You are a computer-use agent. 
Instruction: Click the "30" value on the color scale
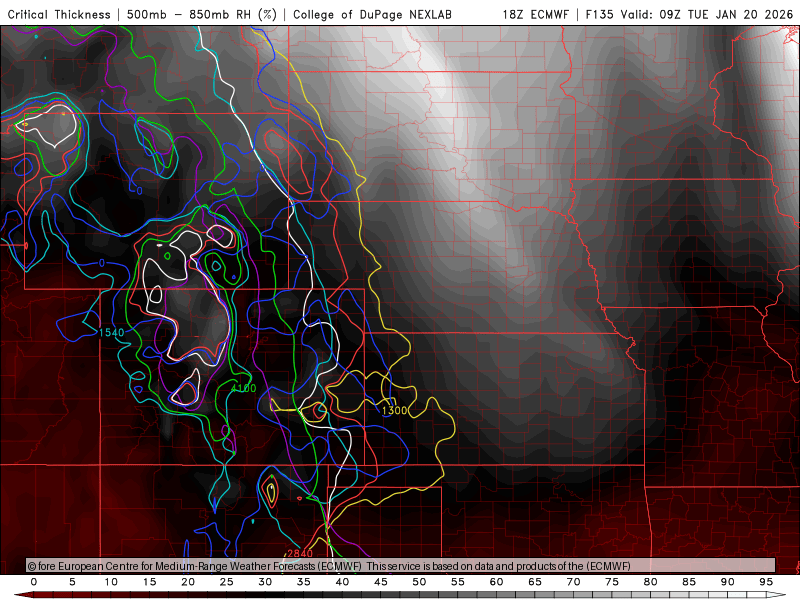tap(265, 582)
